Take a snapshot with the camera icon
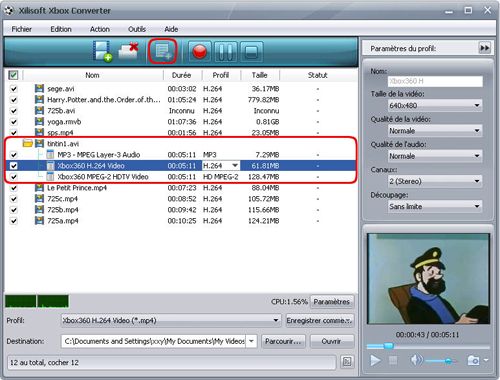The image size is (500, 380). 473,360
